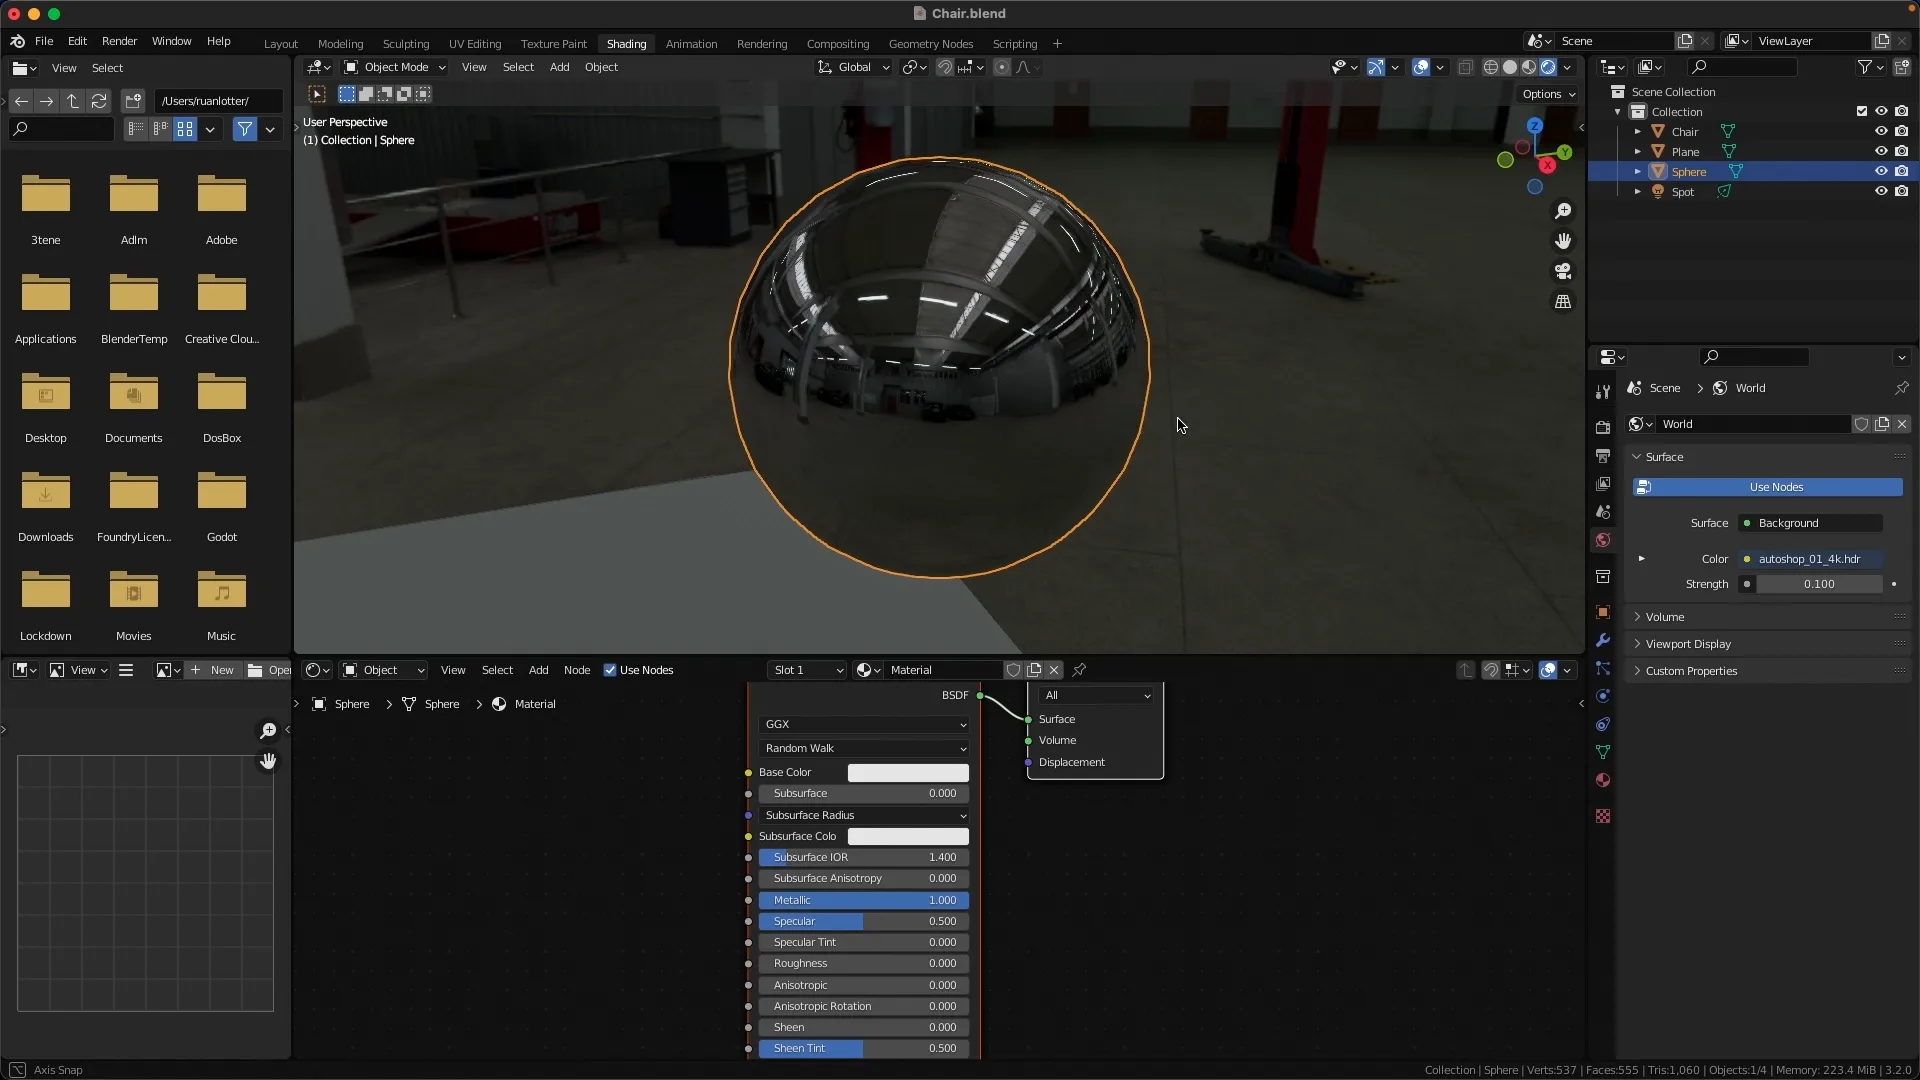Go to parent directory in file browser
The width and height of the screenshot is (1920, 1080).
(x=73, y=101)
